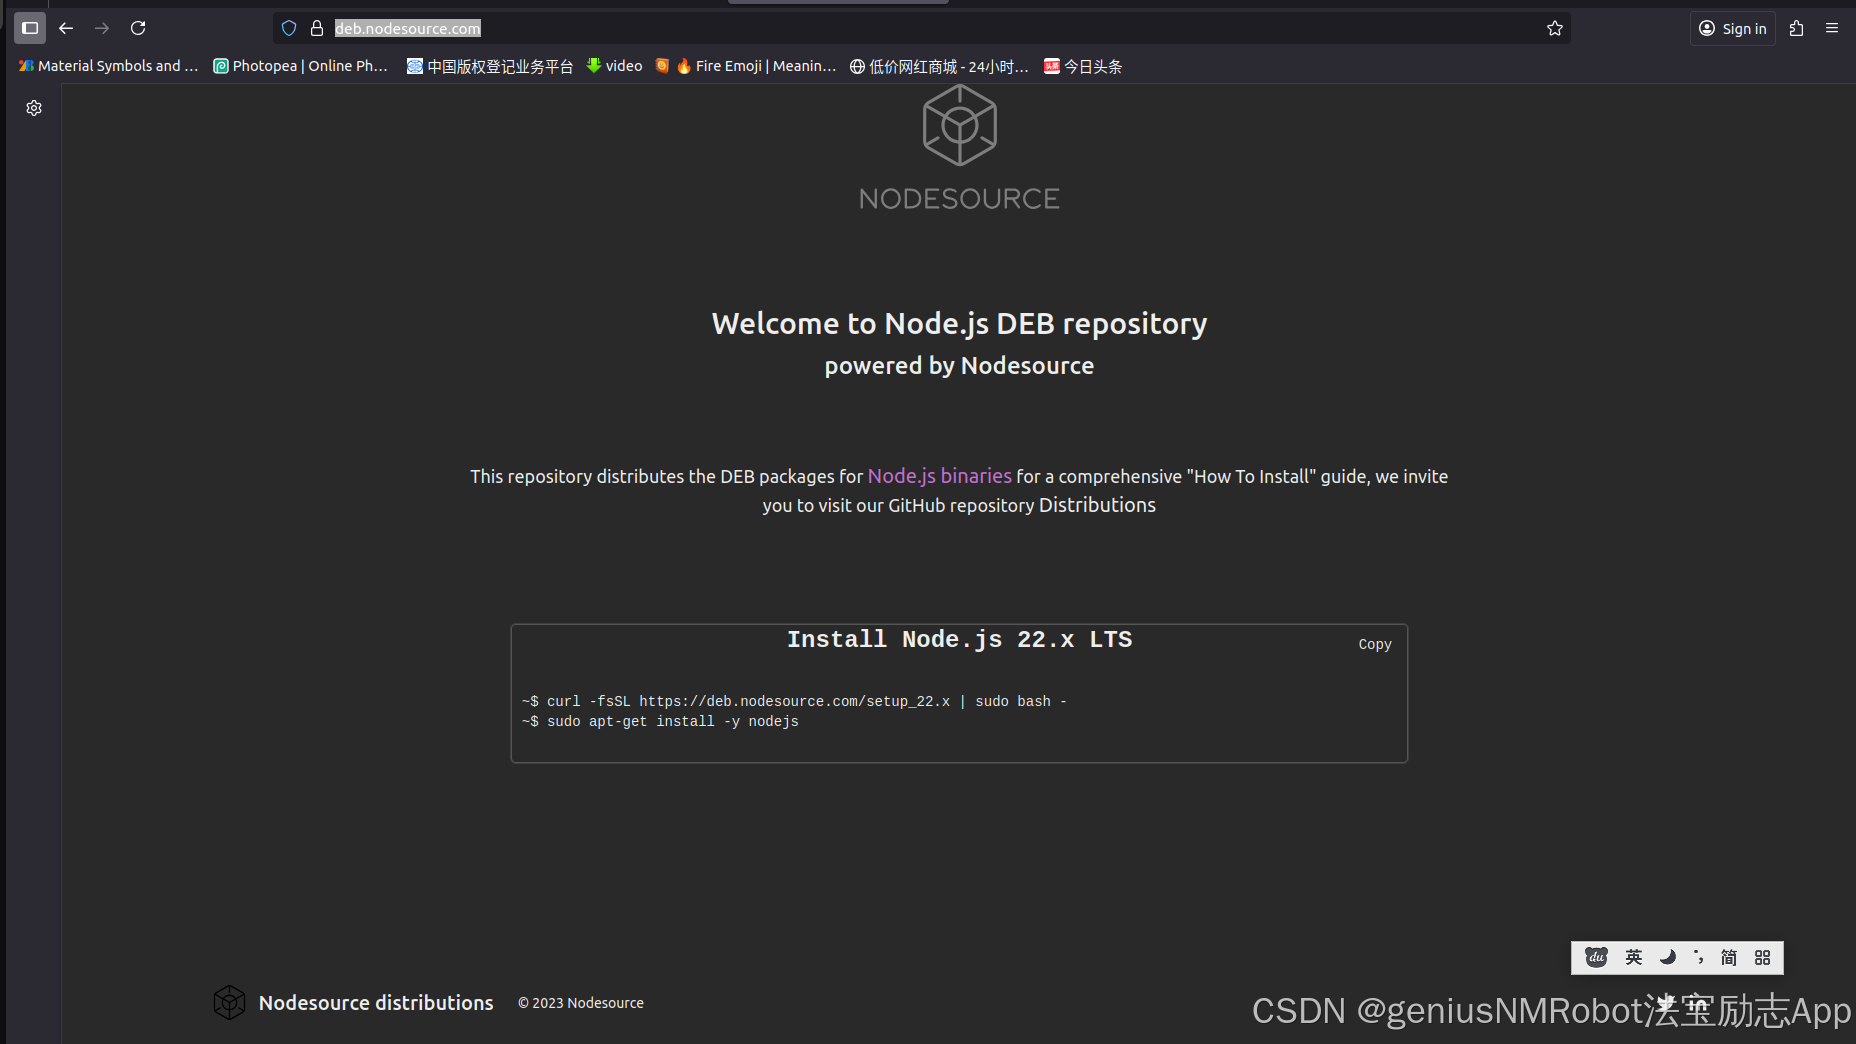Screen dimensions: 1856x1044
Task: Click the footer Nodesource cube logo
Action: pos(229,1002)
